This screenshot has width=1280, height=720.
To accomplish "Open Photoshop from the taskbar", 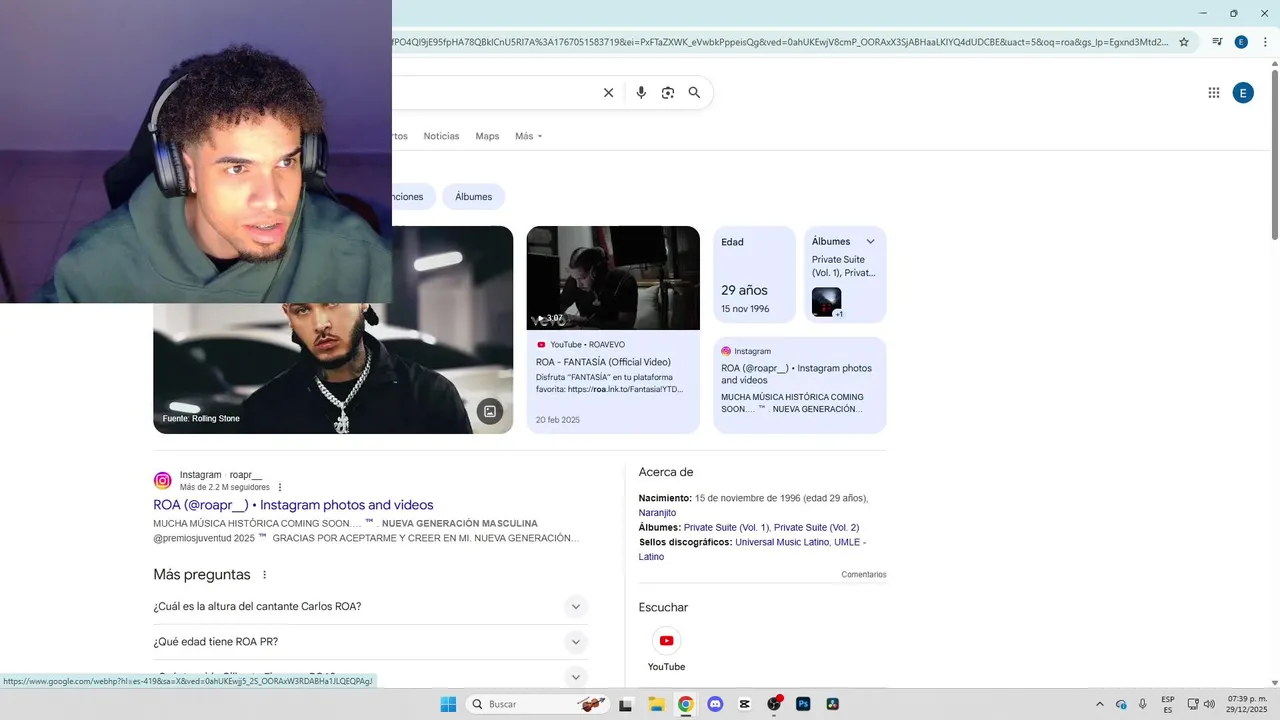I will [803, 704].
